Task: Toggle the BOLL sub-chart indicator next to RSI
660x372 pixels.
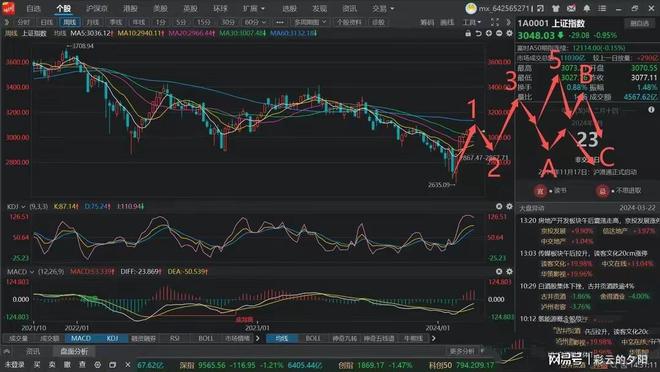Action: tap(206, 338)
